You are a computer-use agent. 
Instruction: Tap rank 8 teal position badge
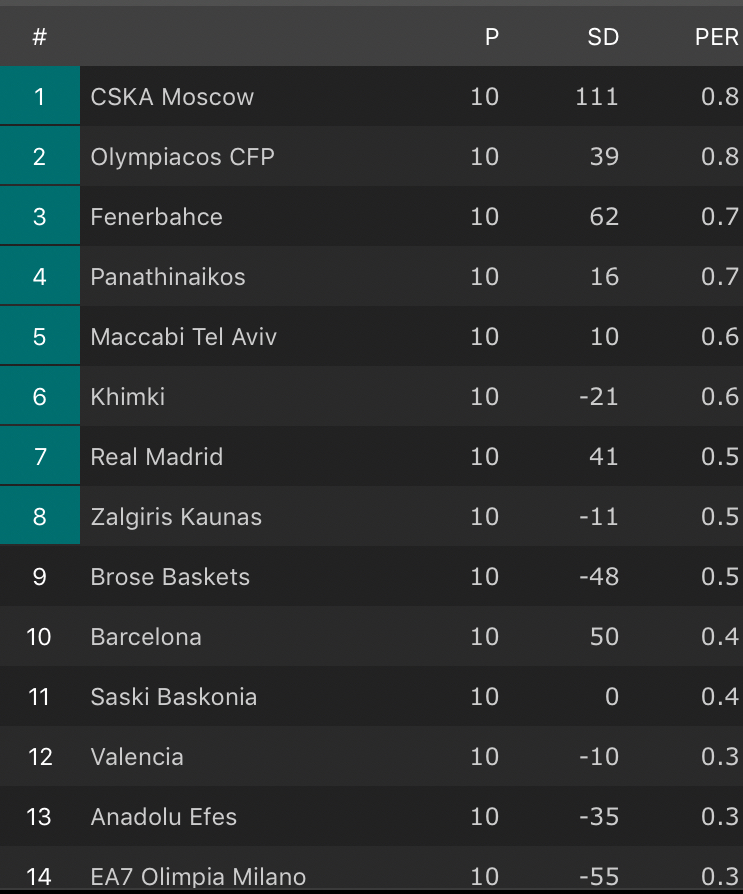coord(40,517)
